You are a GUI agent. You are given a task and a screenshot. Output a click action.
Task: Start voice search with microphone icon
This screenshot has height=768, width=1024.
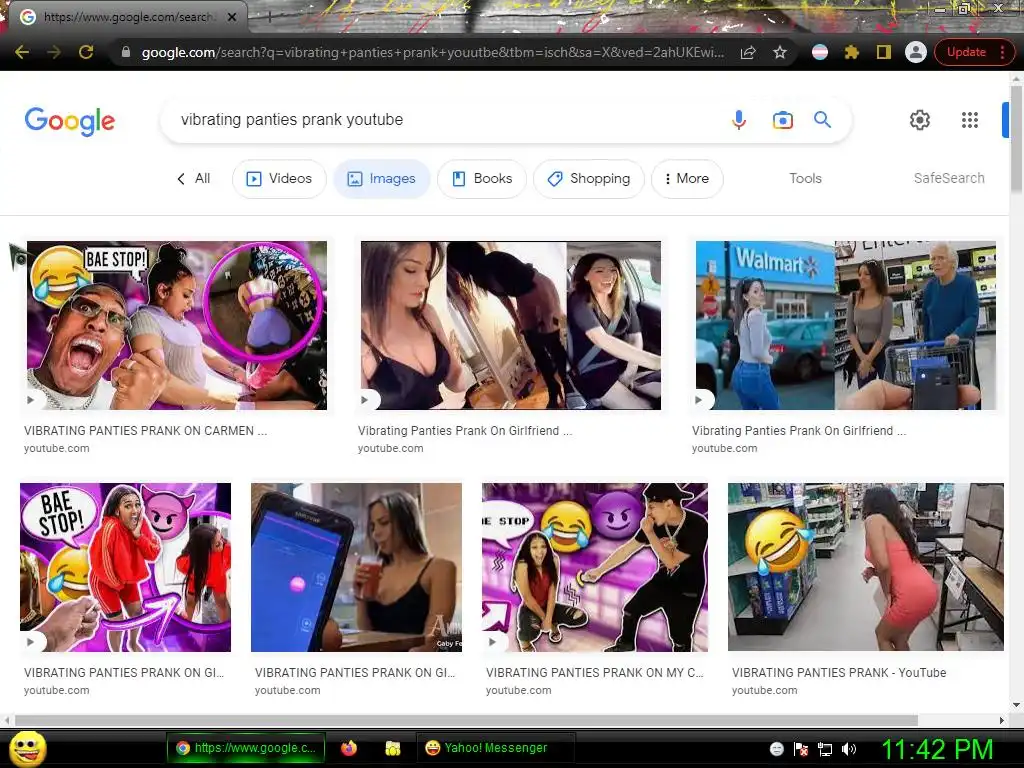[739, 120]
